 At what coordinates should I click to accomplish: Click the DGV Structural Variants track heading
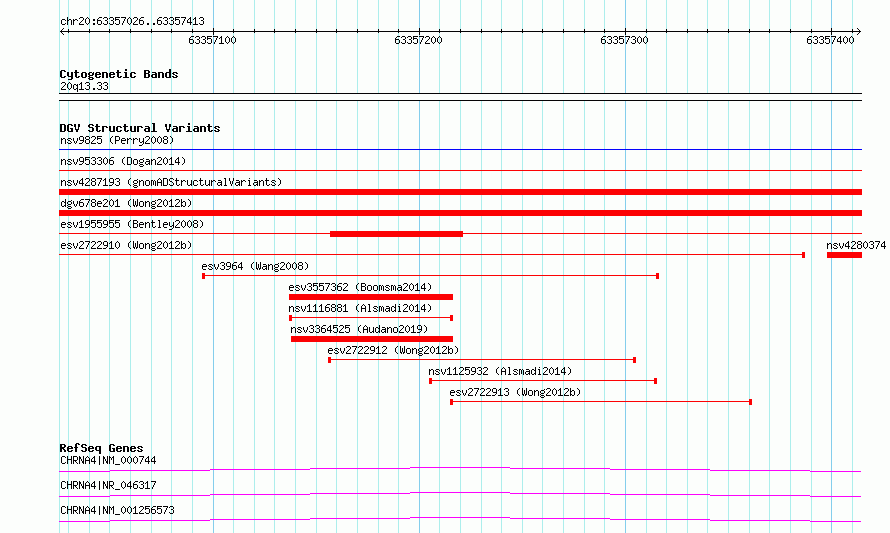(140, 128)
